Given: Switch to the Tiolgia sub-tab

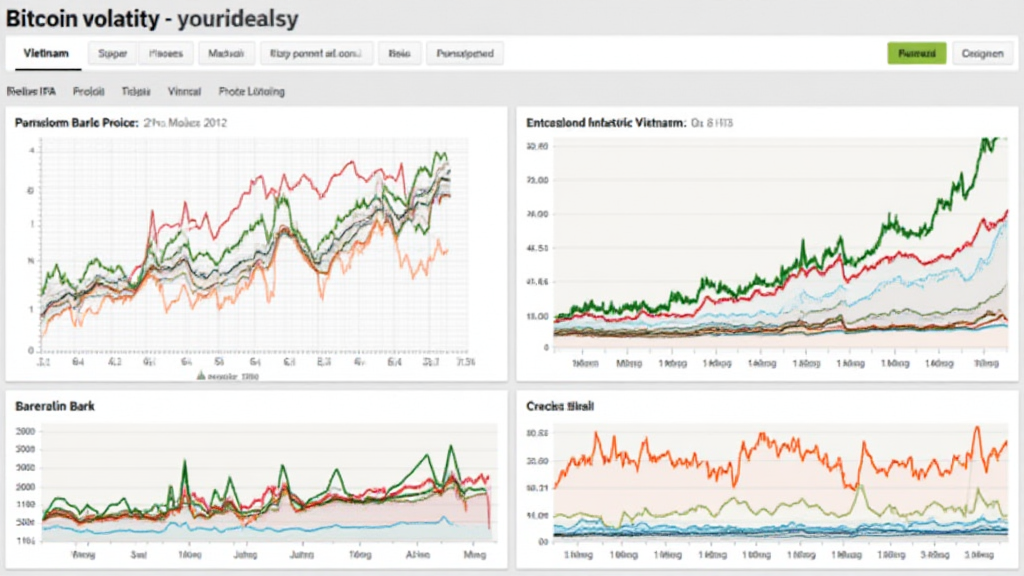Looking at the screenshot, I should pyautogui.click(x=136, y=91).
